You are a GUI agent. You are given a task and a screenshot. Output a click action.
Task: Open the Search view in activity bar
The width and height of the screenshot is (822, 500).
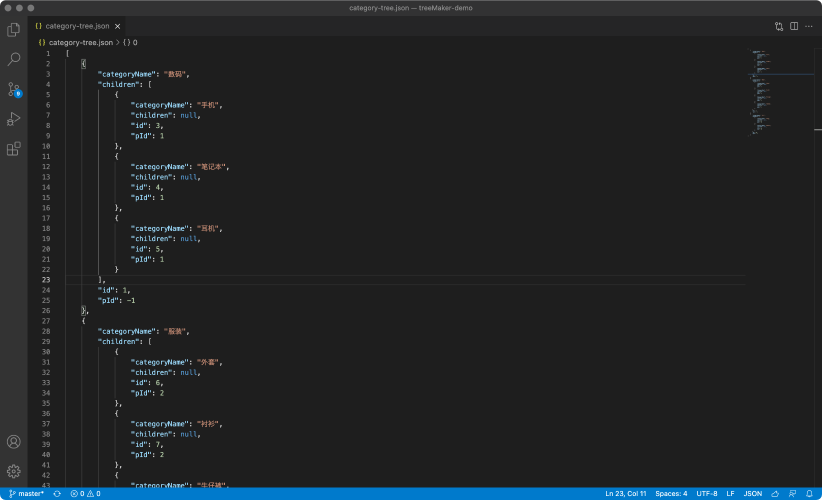click(14, 59)
